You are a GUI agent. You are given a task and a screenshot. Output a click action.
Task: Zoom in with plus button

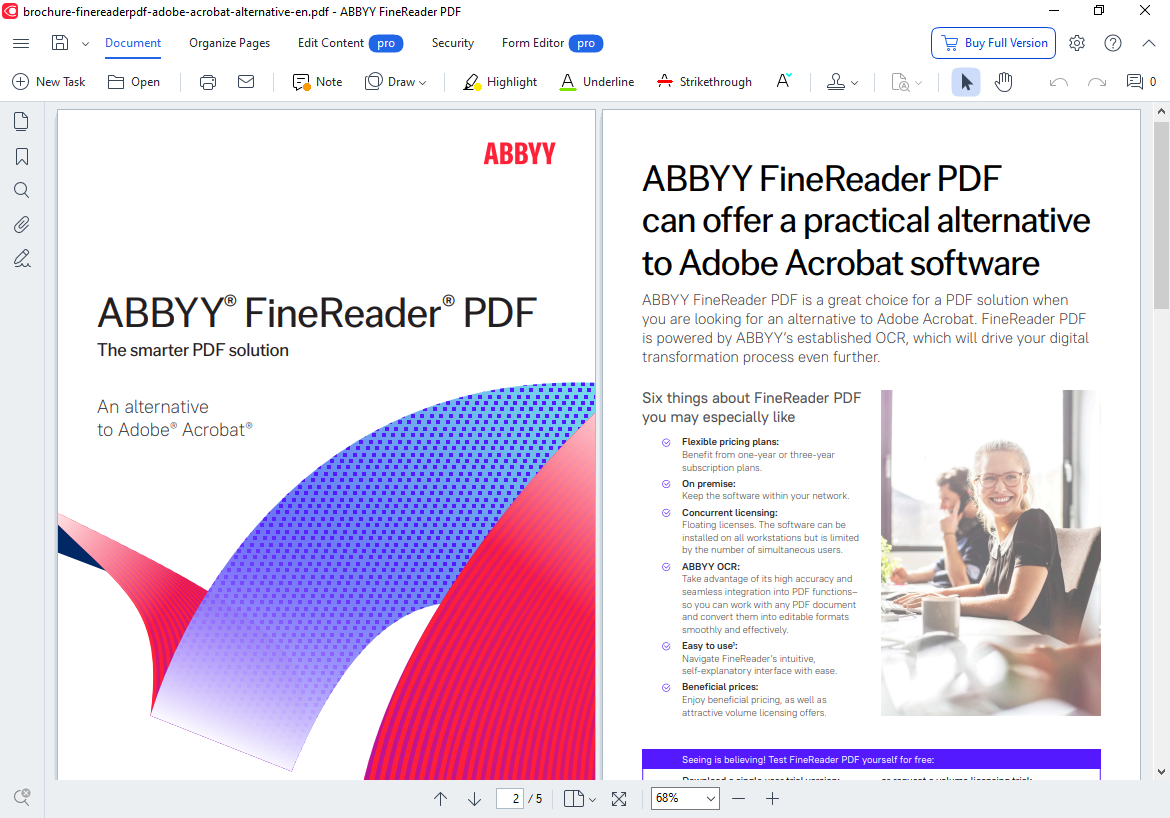(x=772, y=799)
